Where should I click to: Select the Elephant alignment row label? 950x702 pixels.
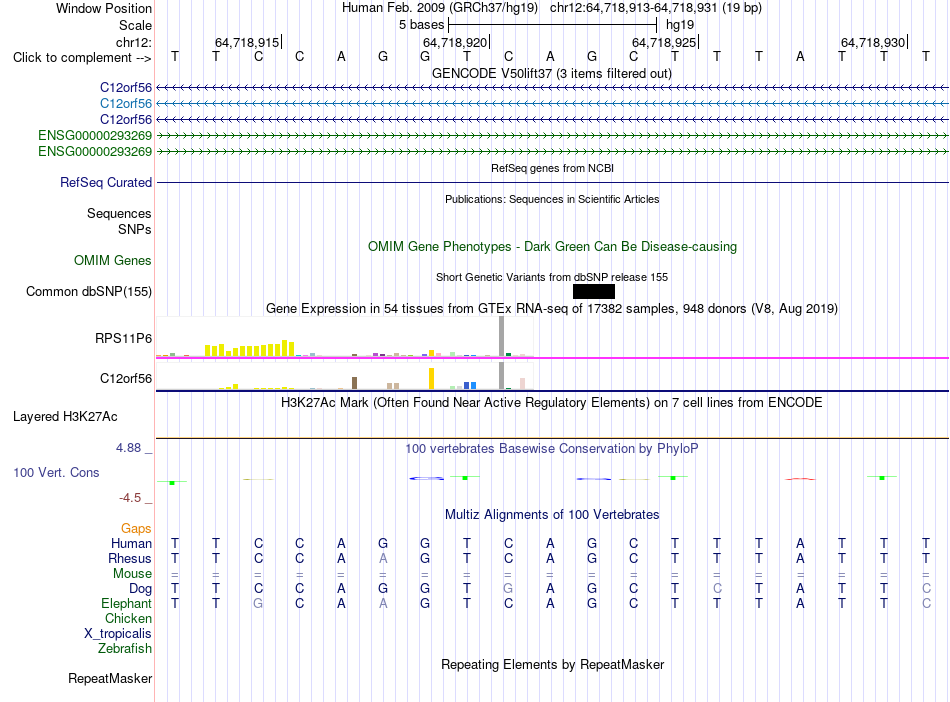(x=126, y=604)
